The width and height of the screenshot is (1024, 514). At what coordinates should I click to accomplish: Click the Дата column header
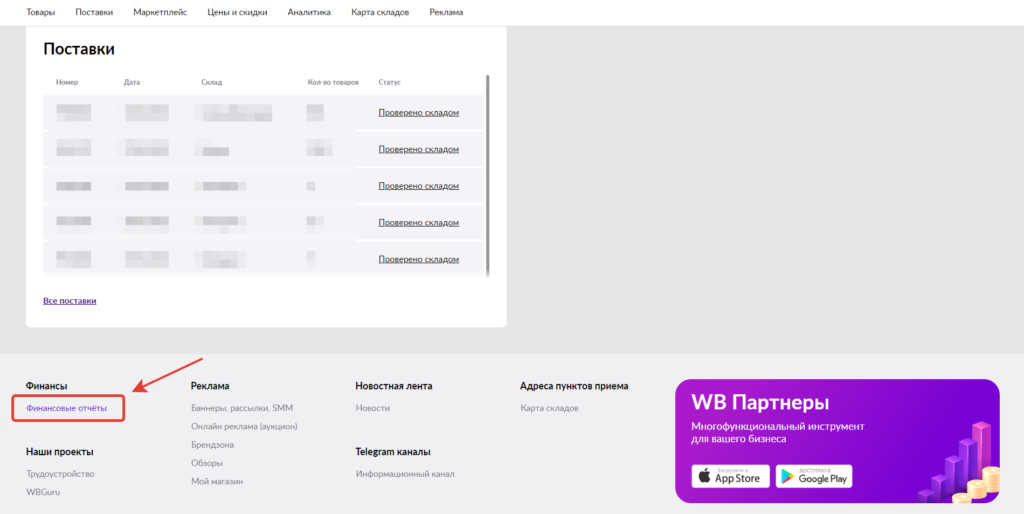click(x=131, y=82)
